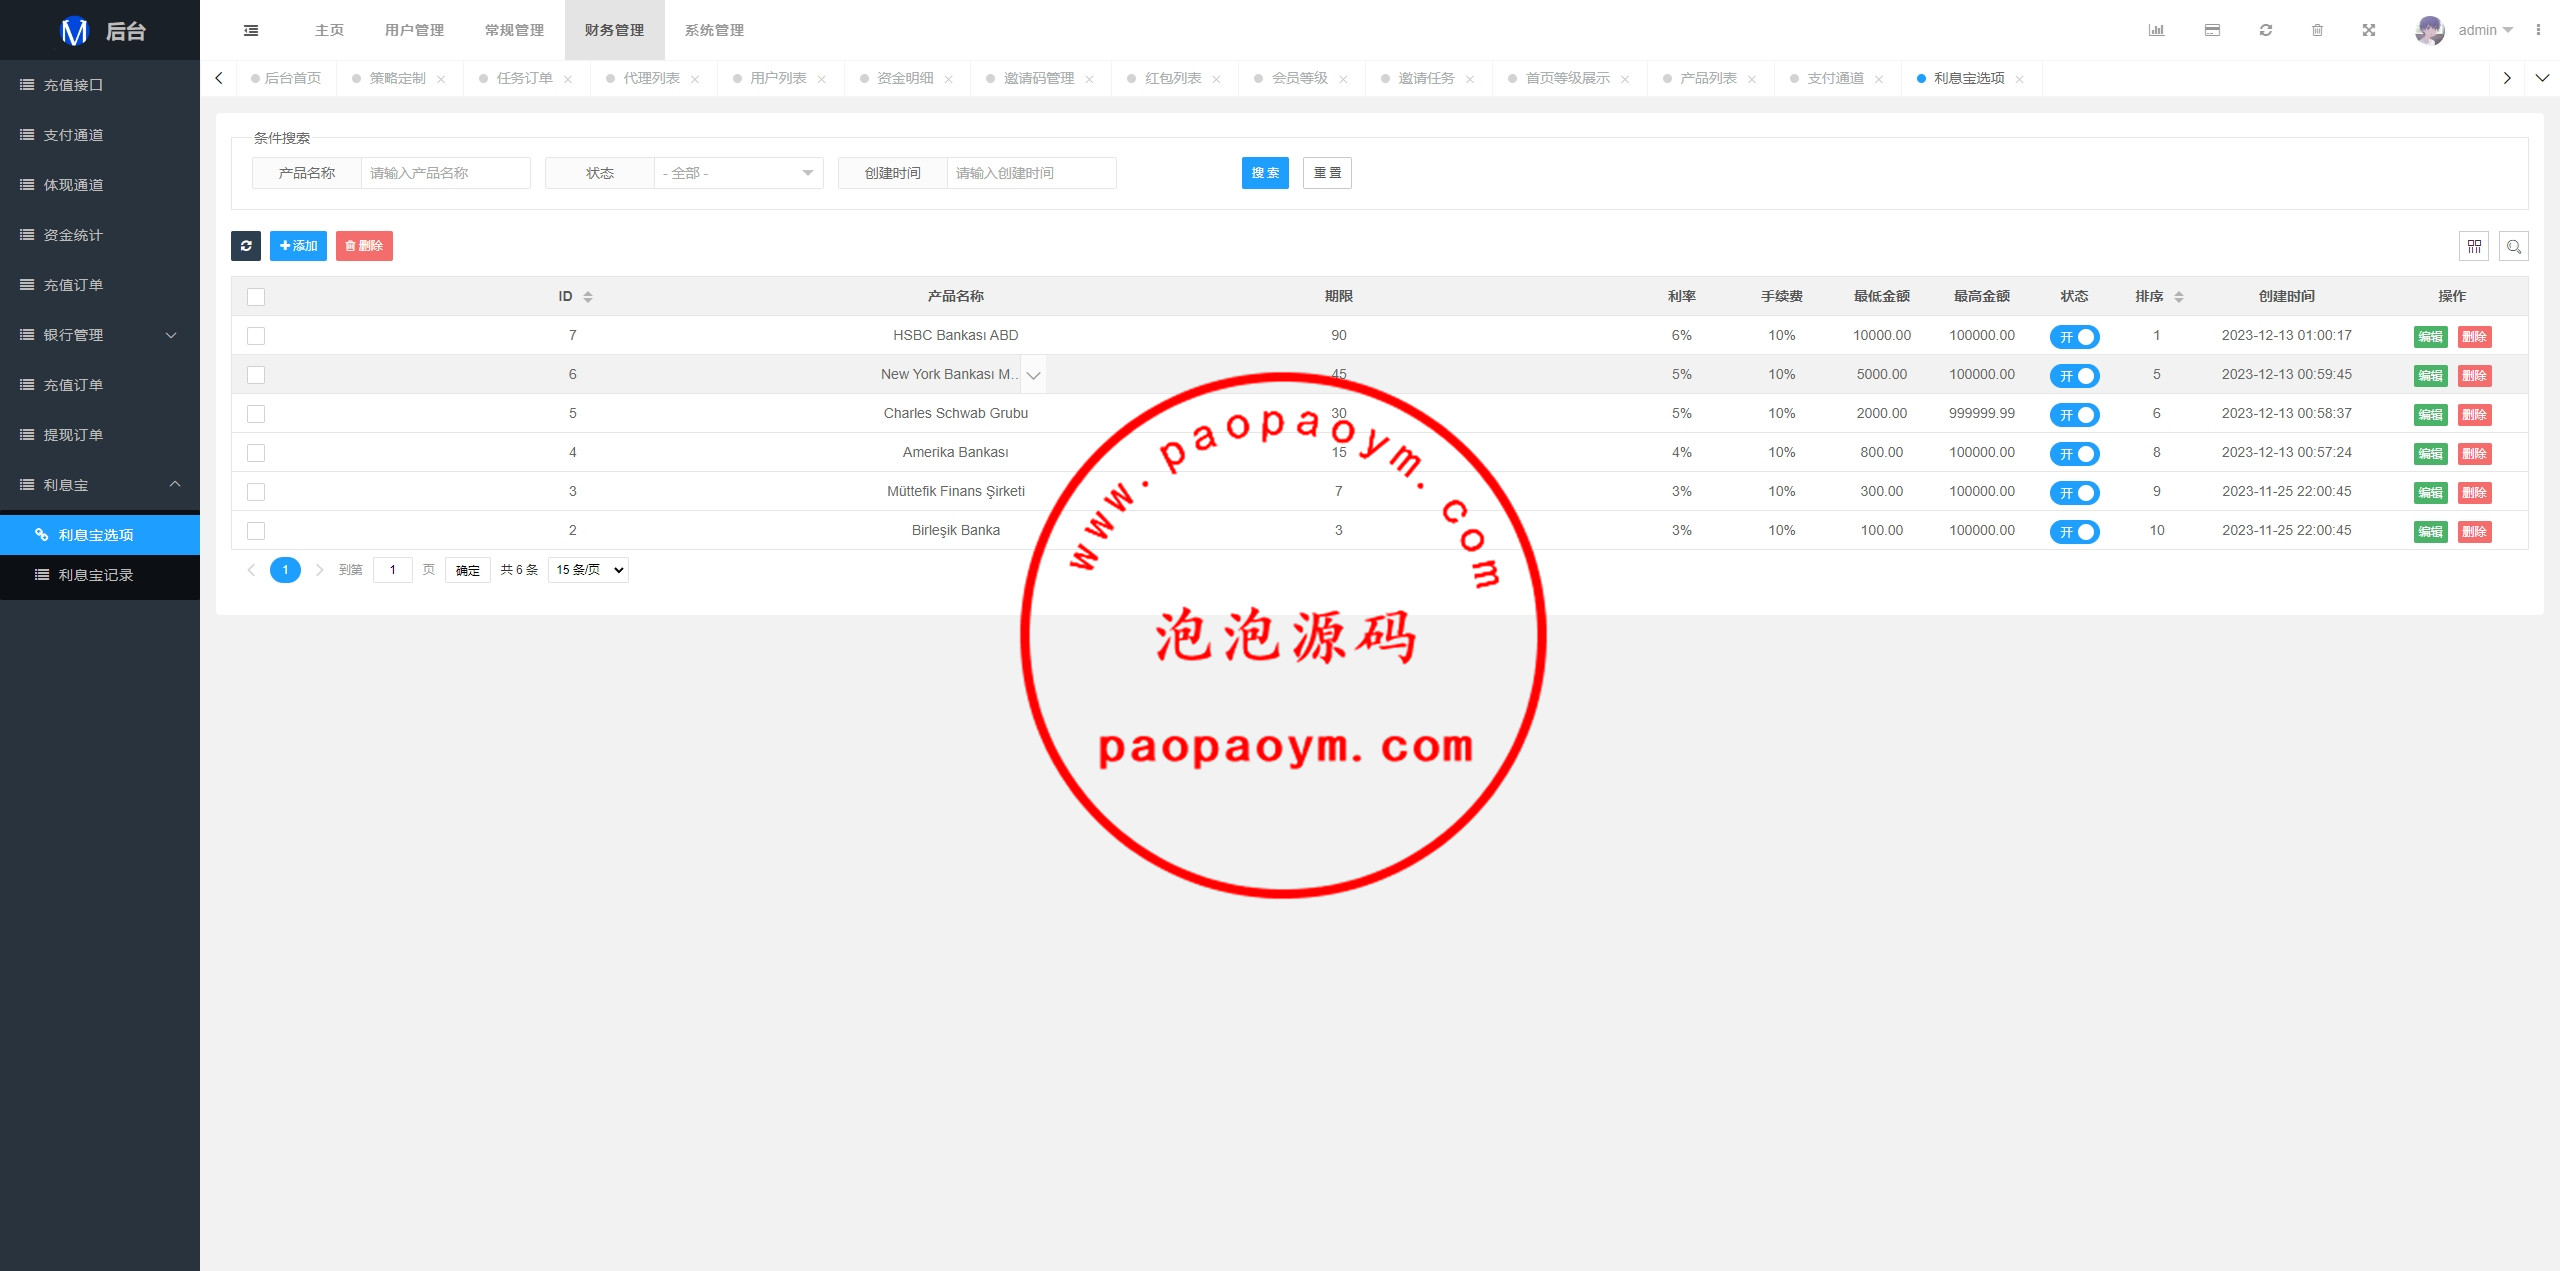
Task: Open the vertical dots more menu
Action: (2538, 30)
